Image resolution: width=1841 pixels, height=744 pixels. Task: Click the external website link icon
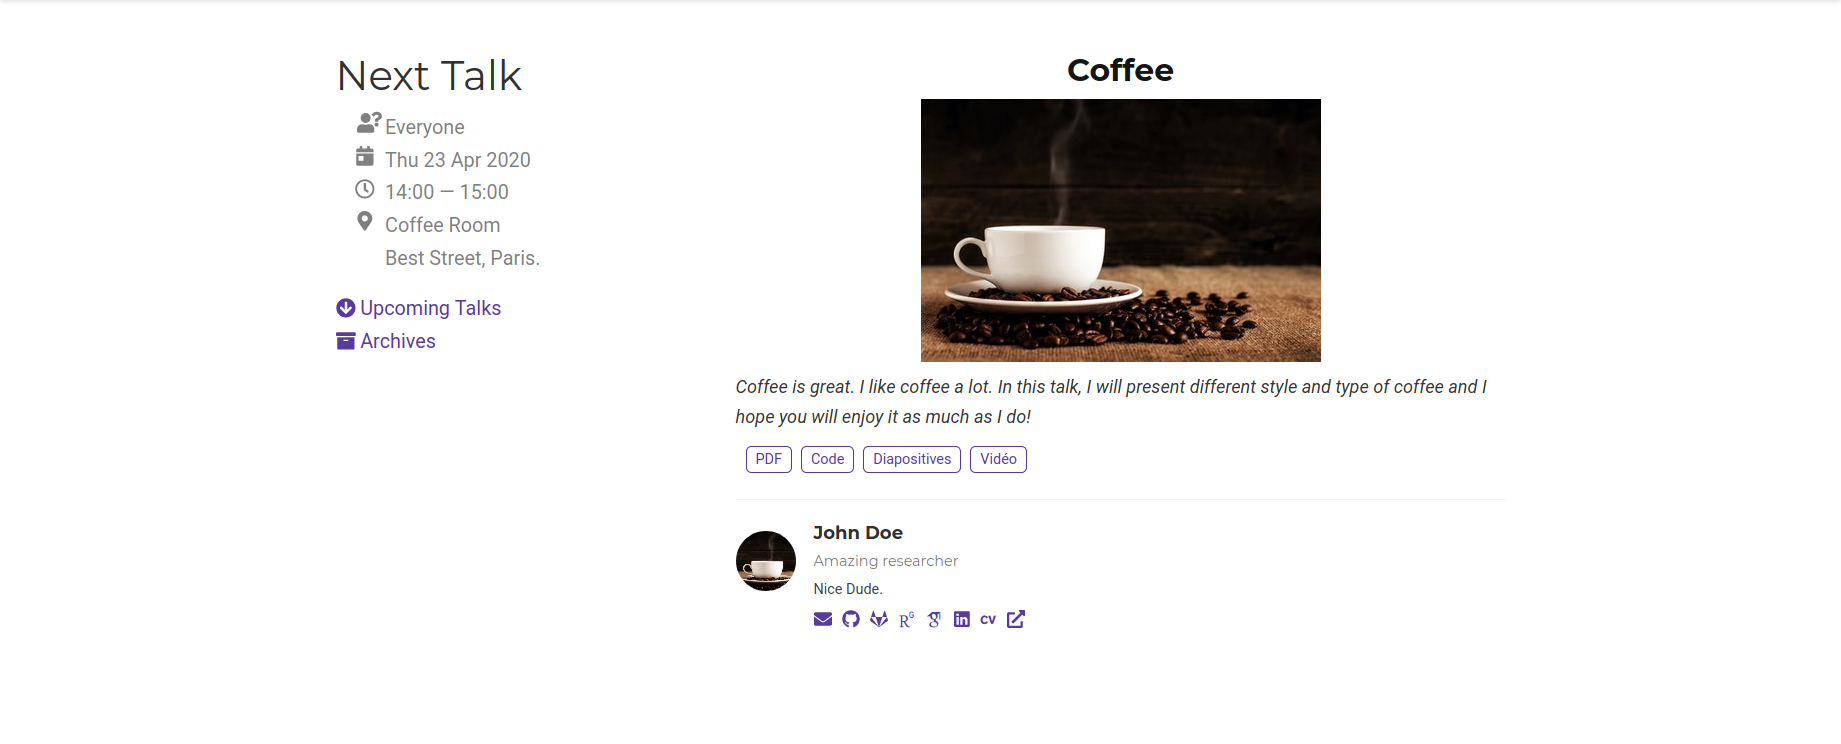click(x=1016, y=619)
